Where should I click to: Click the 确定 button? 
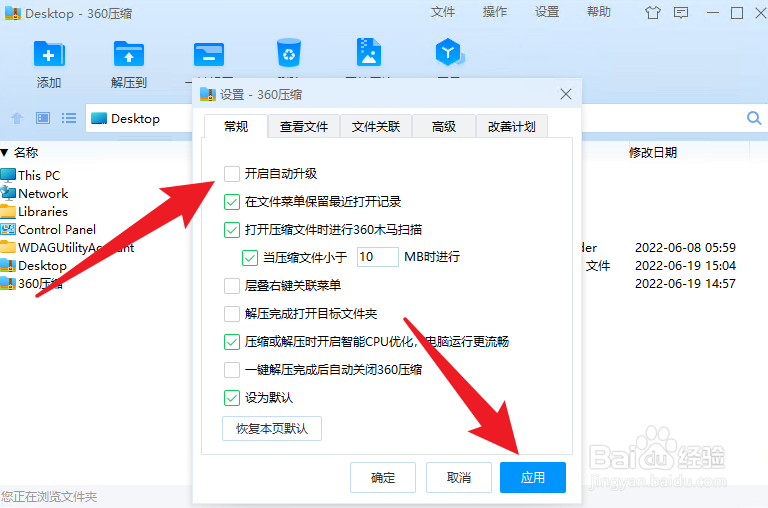[x=383, y=478]
